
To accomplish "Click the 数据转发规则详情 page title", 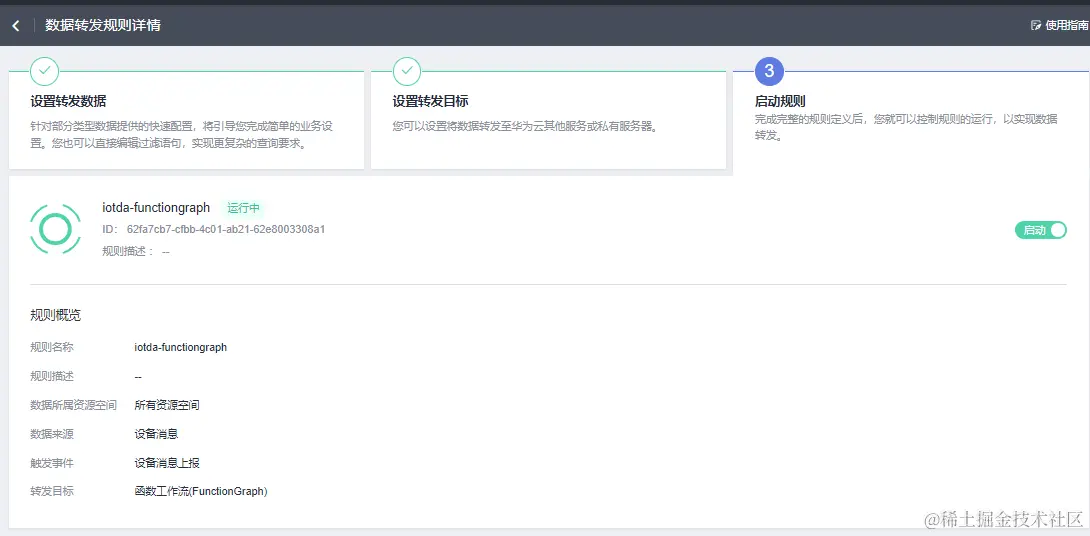I will 103,25.
